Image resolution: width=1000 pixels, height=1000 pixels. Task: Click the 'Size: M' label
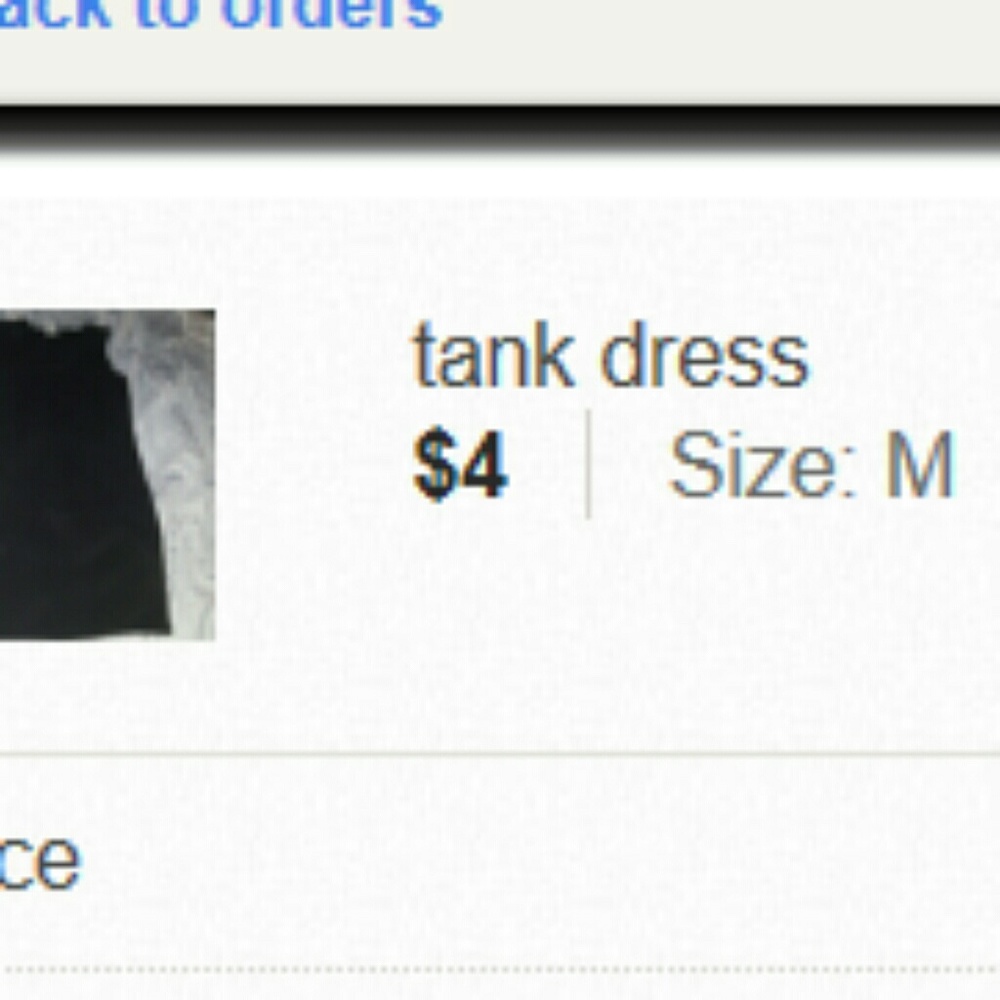[x=811, y=464]
